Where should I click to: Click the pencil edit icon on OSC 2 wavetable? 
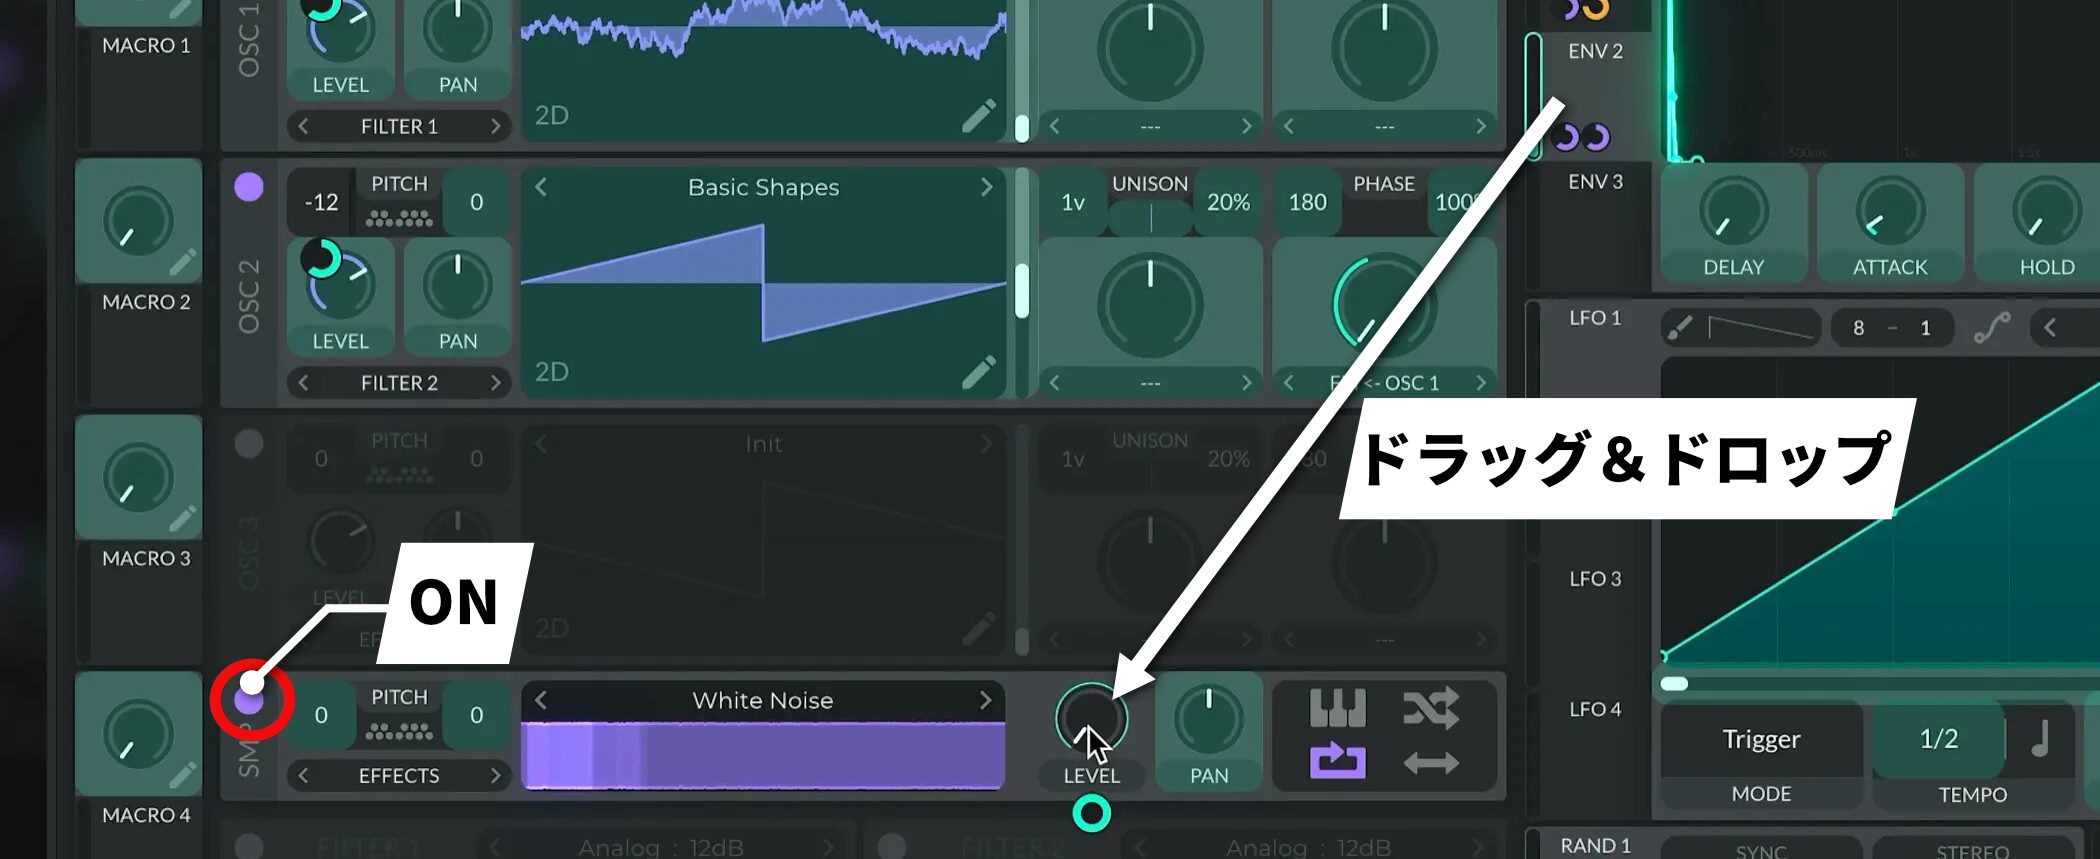(978, 372)
